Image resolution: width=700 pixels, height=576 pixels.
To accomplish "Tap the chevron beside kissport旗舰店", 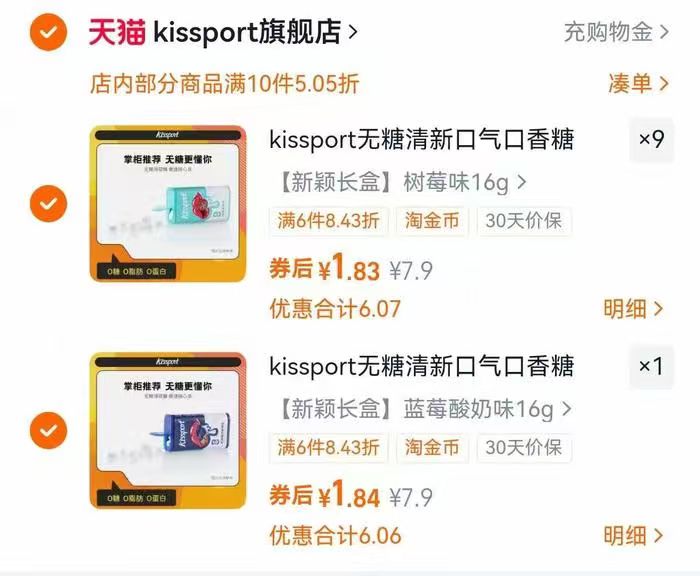I will [x=353, y=32].
